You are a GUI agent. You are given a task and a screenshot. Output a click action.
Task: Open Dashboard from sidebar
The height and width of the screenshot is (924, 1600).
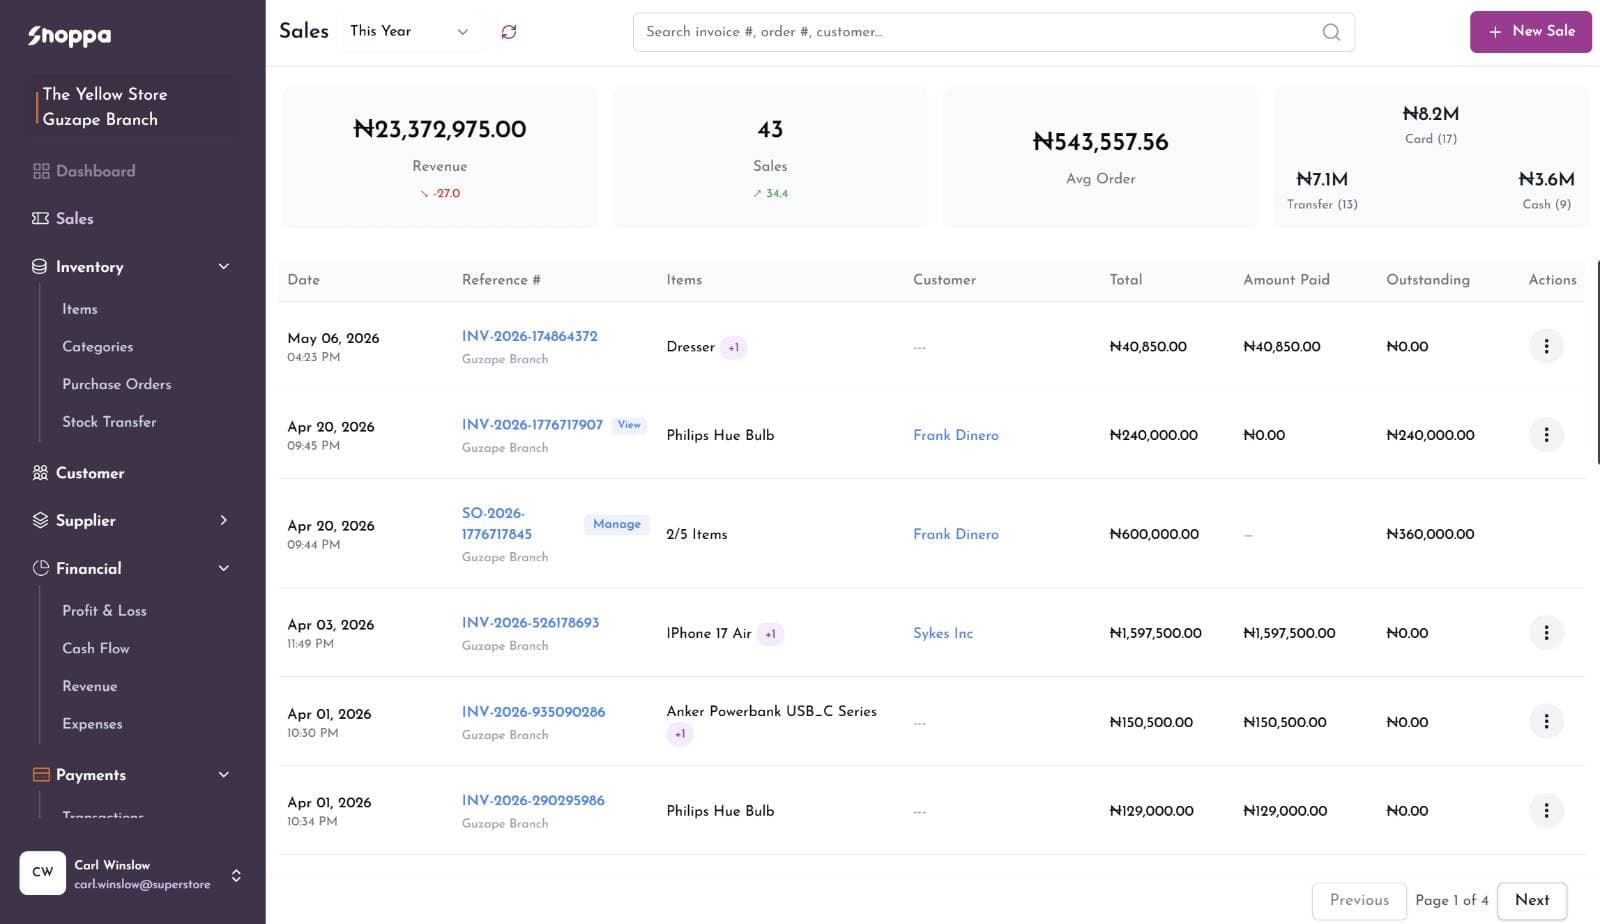tap(84, 171)
